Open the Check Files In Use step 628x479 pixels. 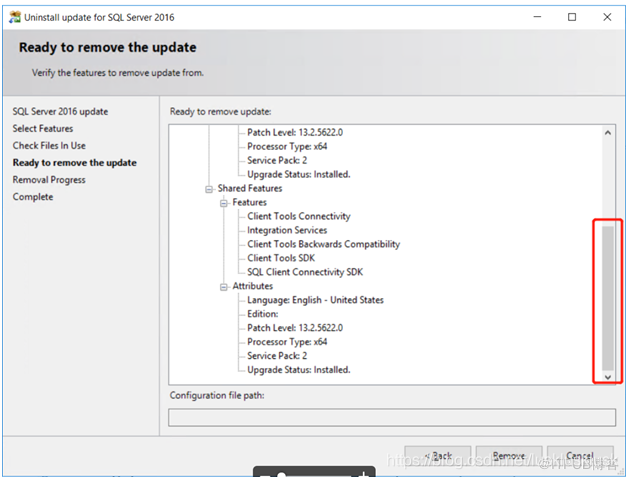pos(49,146)
